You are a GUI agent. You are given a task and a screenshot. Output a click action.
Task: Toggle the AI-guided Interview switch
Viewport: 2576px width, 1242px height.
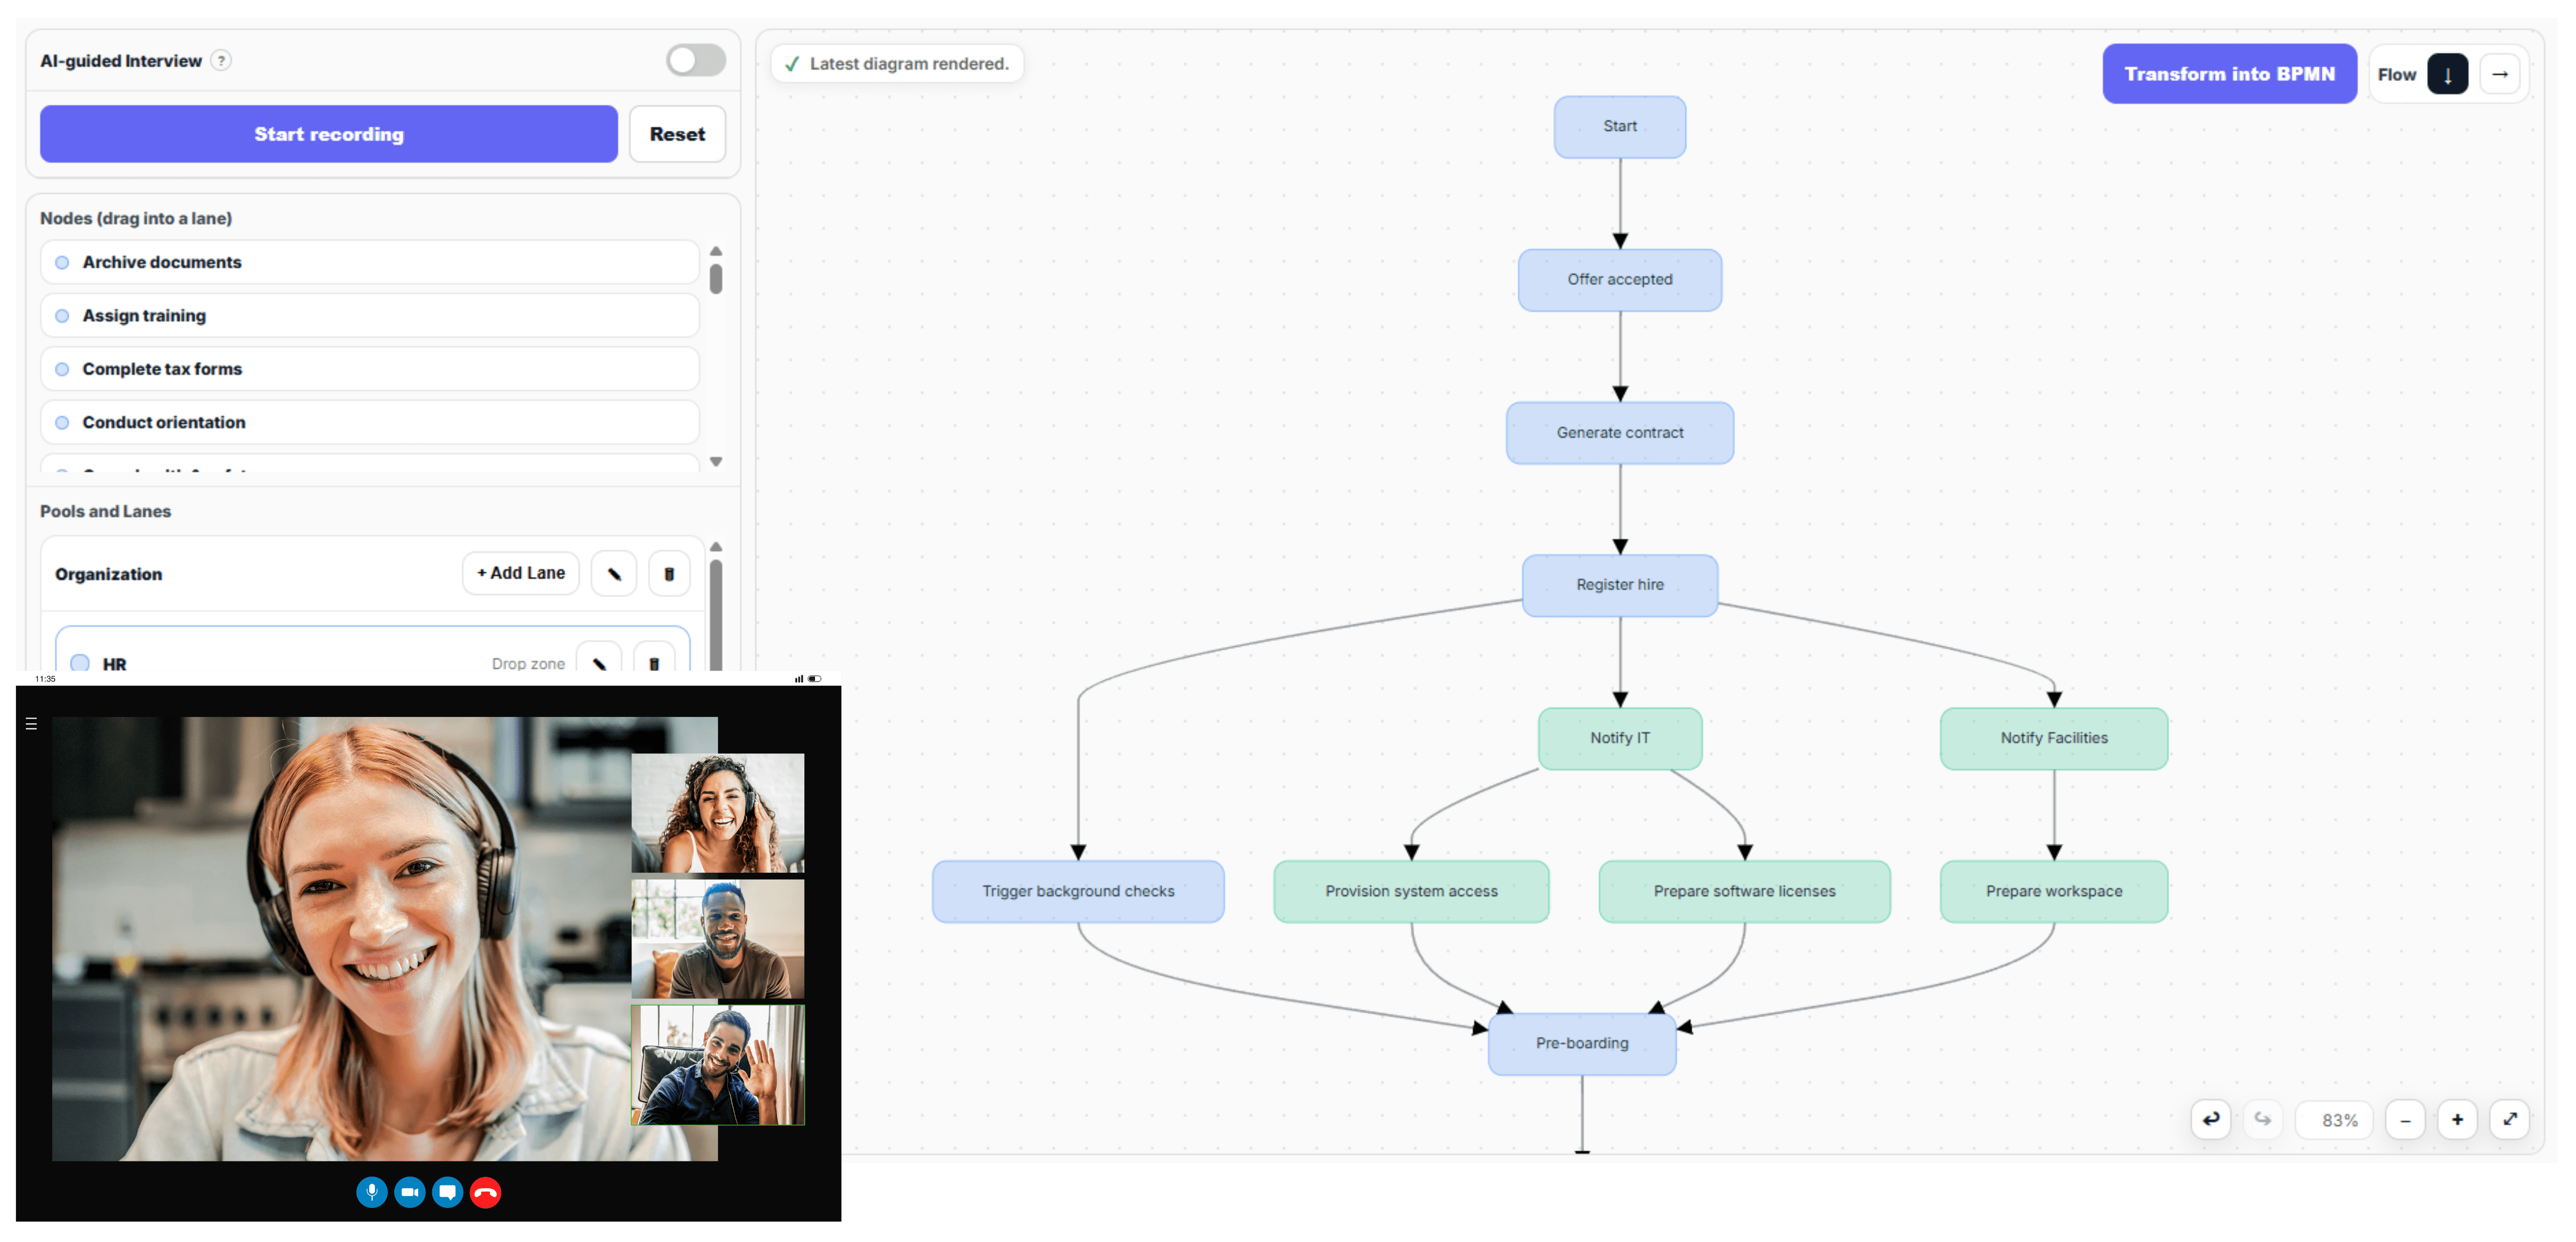[x=696, y=61]
